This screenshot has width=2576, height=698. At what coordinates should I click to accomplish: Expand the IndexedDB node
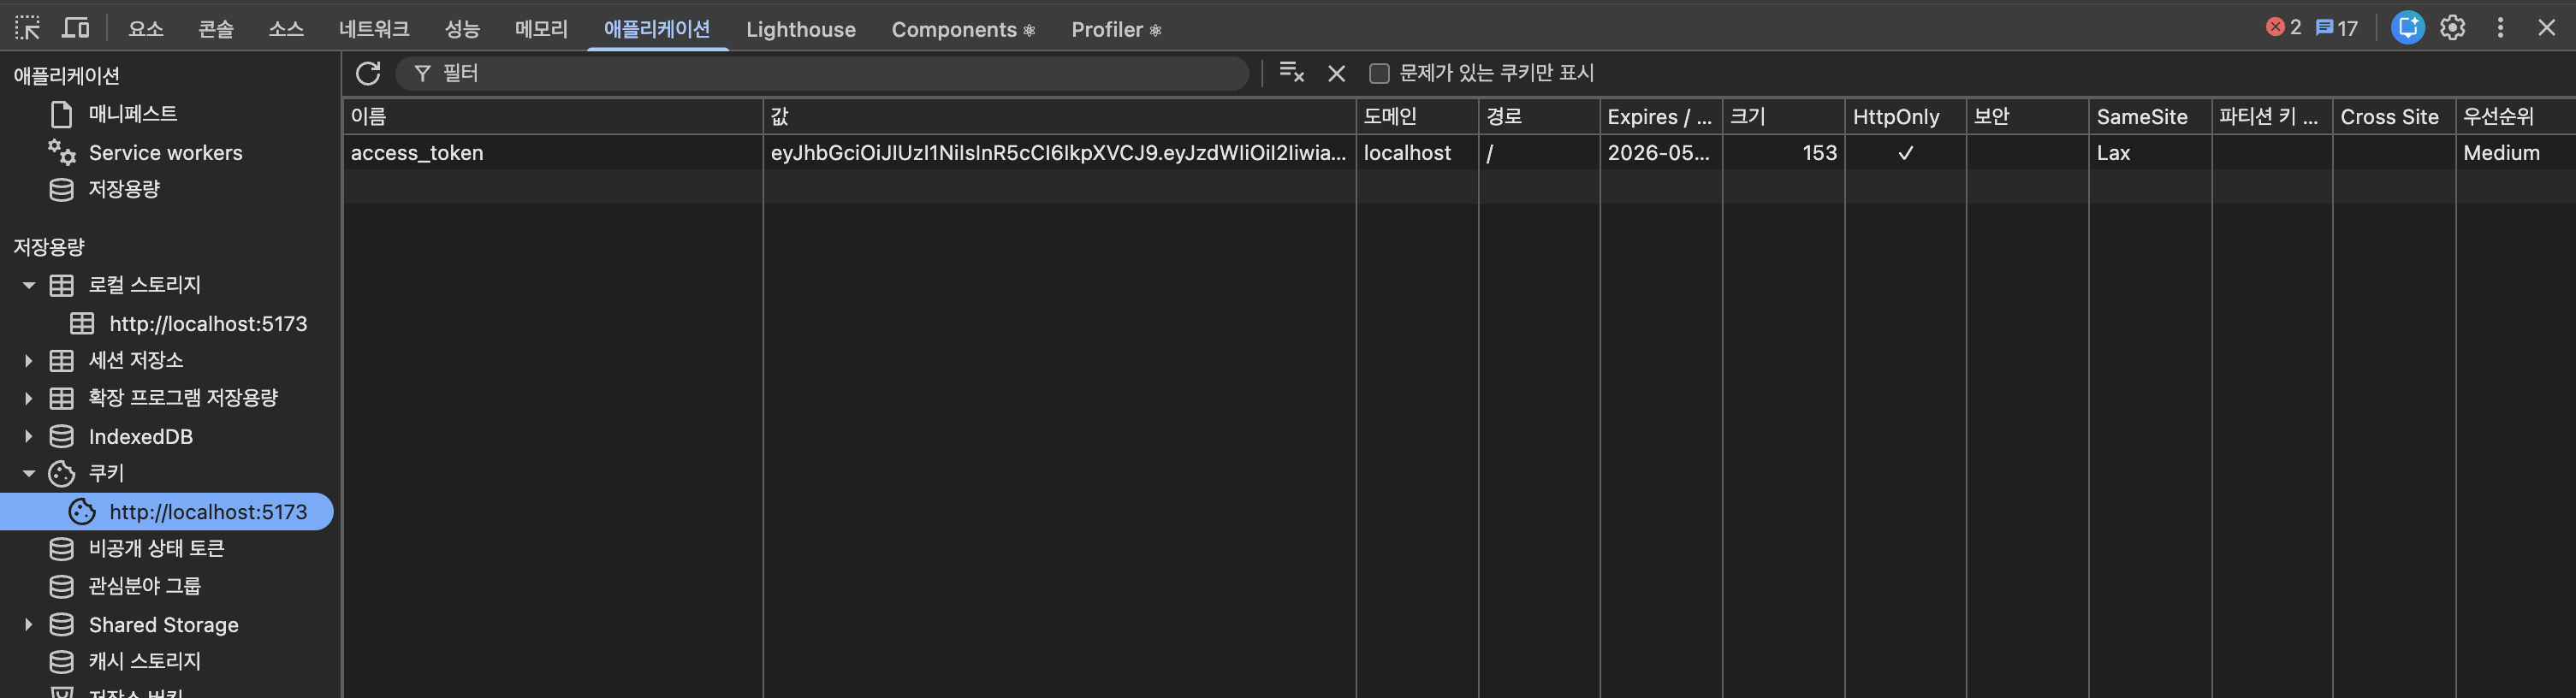(x=28, y=436)
